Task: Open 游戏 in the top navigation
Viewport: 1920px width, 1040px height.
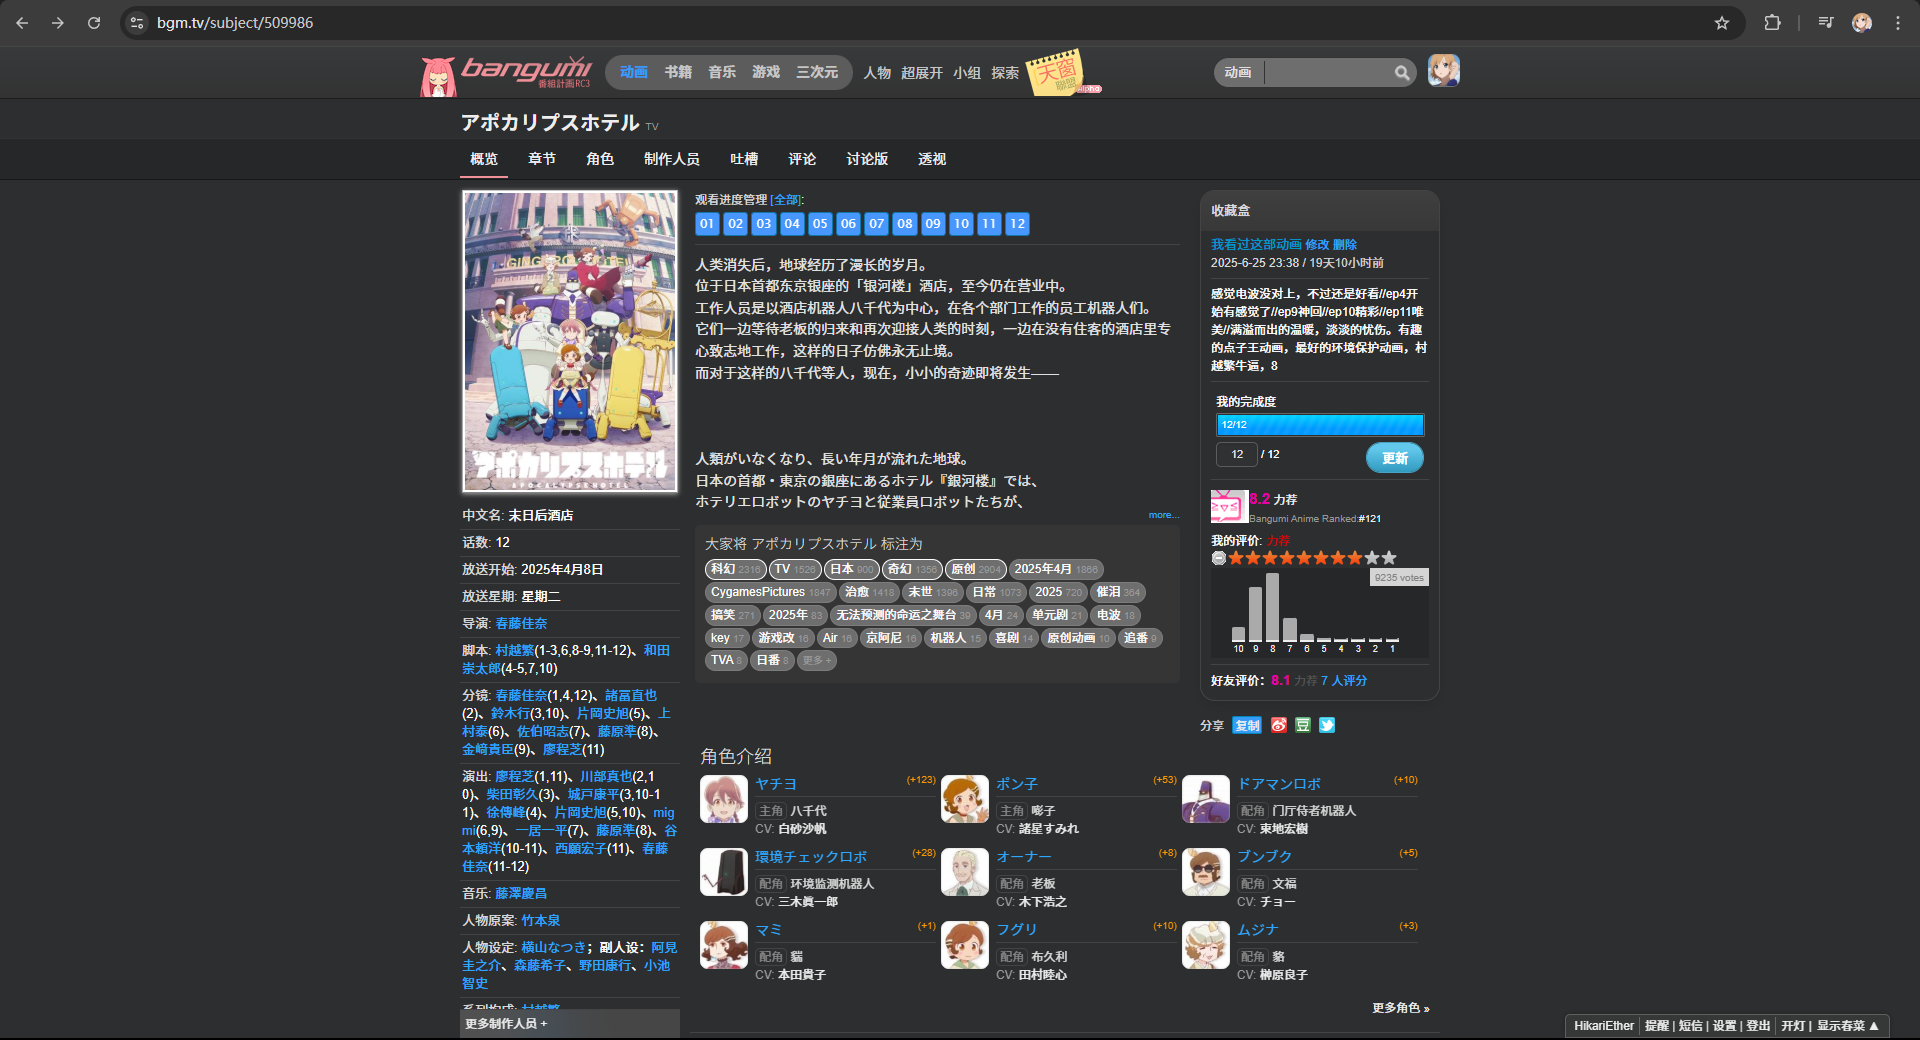Action: click(766, 72)
